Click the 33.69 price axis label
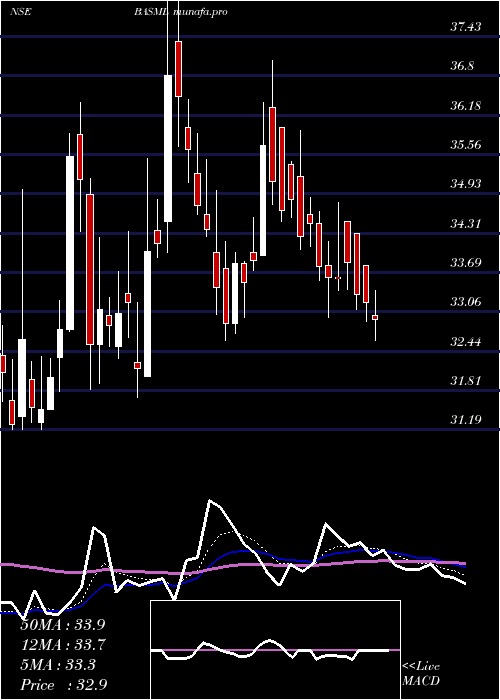 466,263
